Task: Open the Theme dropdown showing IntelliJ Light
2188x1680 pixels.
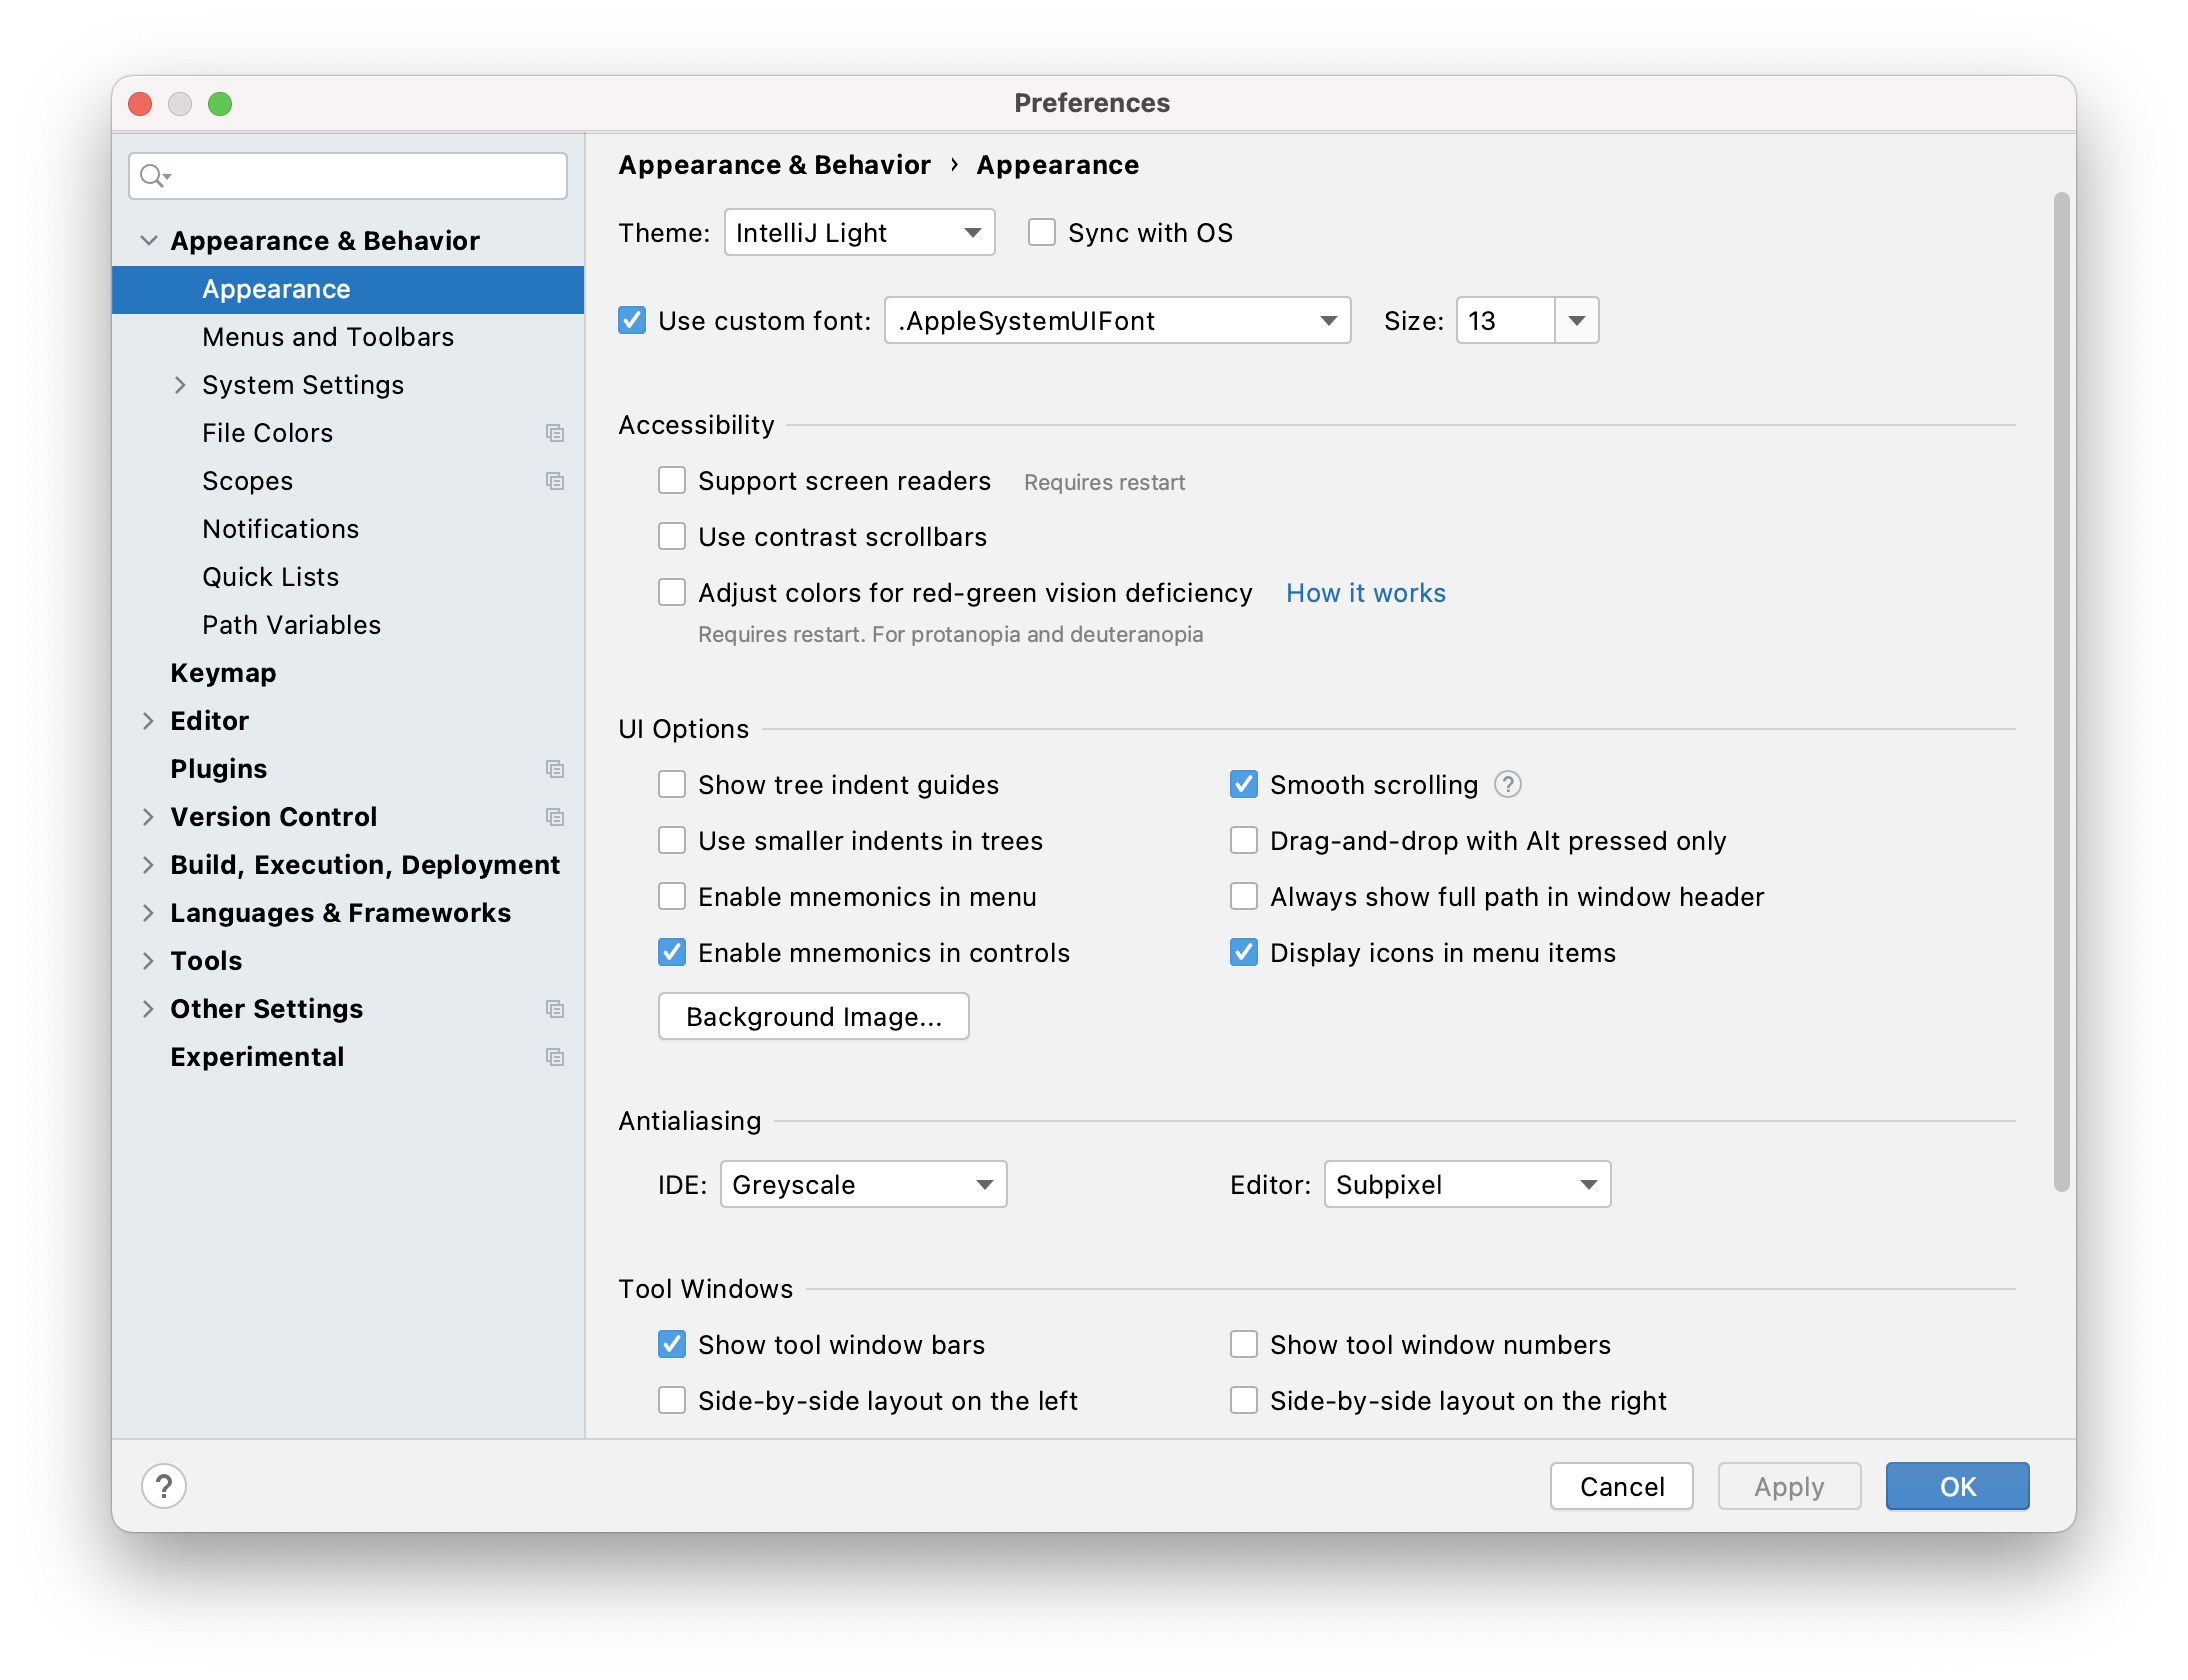Action: tap(859, 233)
